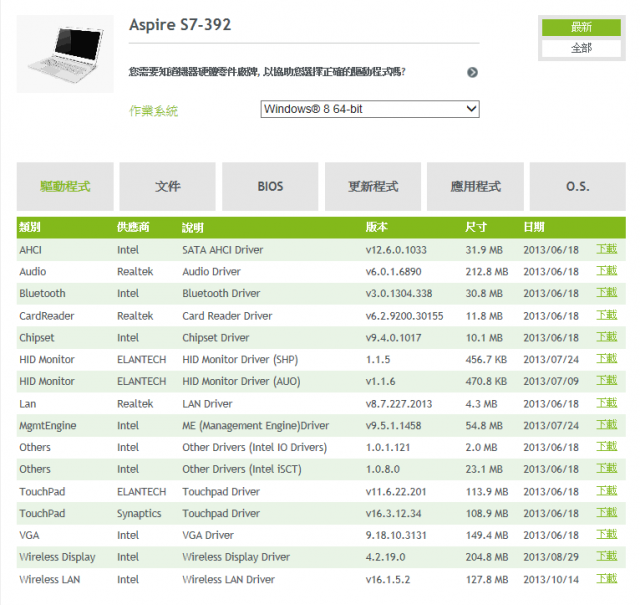The height and width of the screenshot is (605, 640).
Task: Download the ME (Management Engine) Driver
Action: [x=607, y=425]
